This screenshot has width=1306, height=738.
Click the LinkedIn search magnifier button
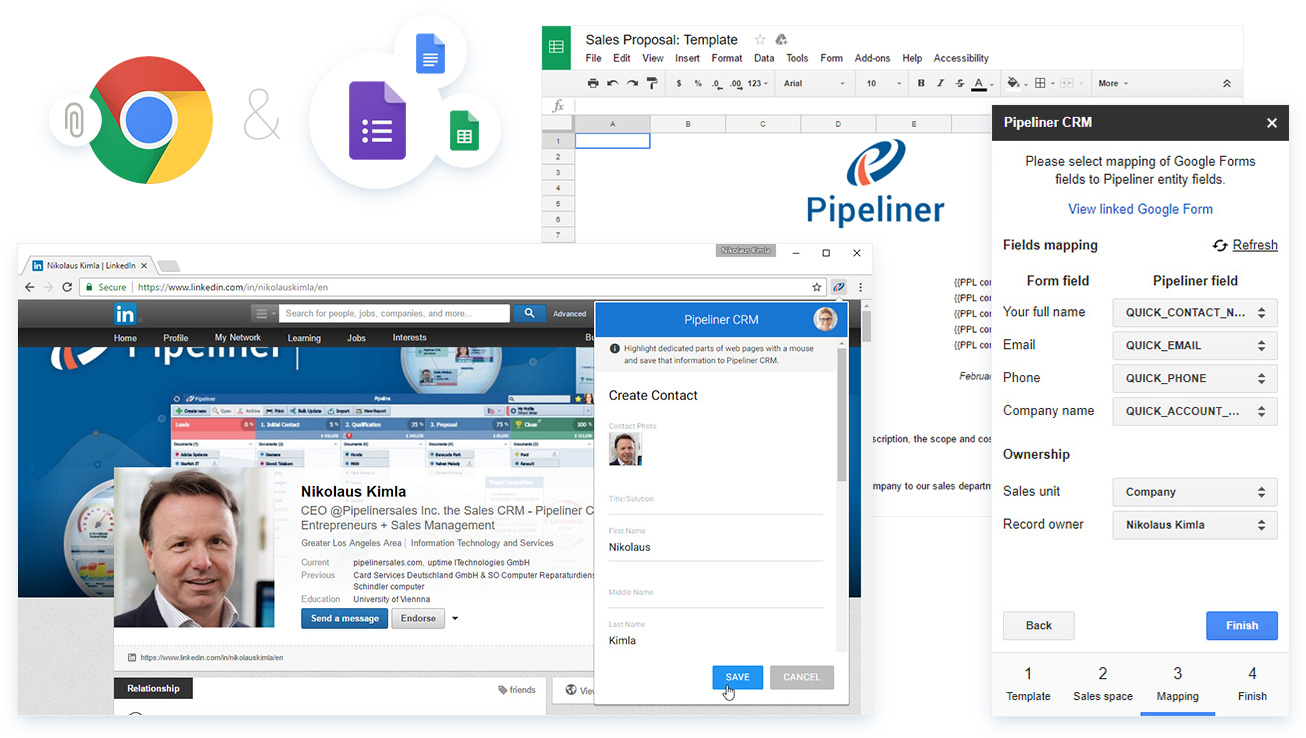pyautogui.click(x=529, y=313)
